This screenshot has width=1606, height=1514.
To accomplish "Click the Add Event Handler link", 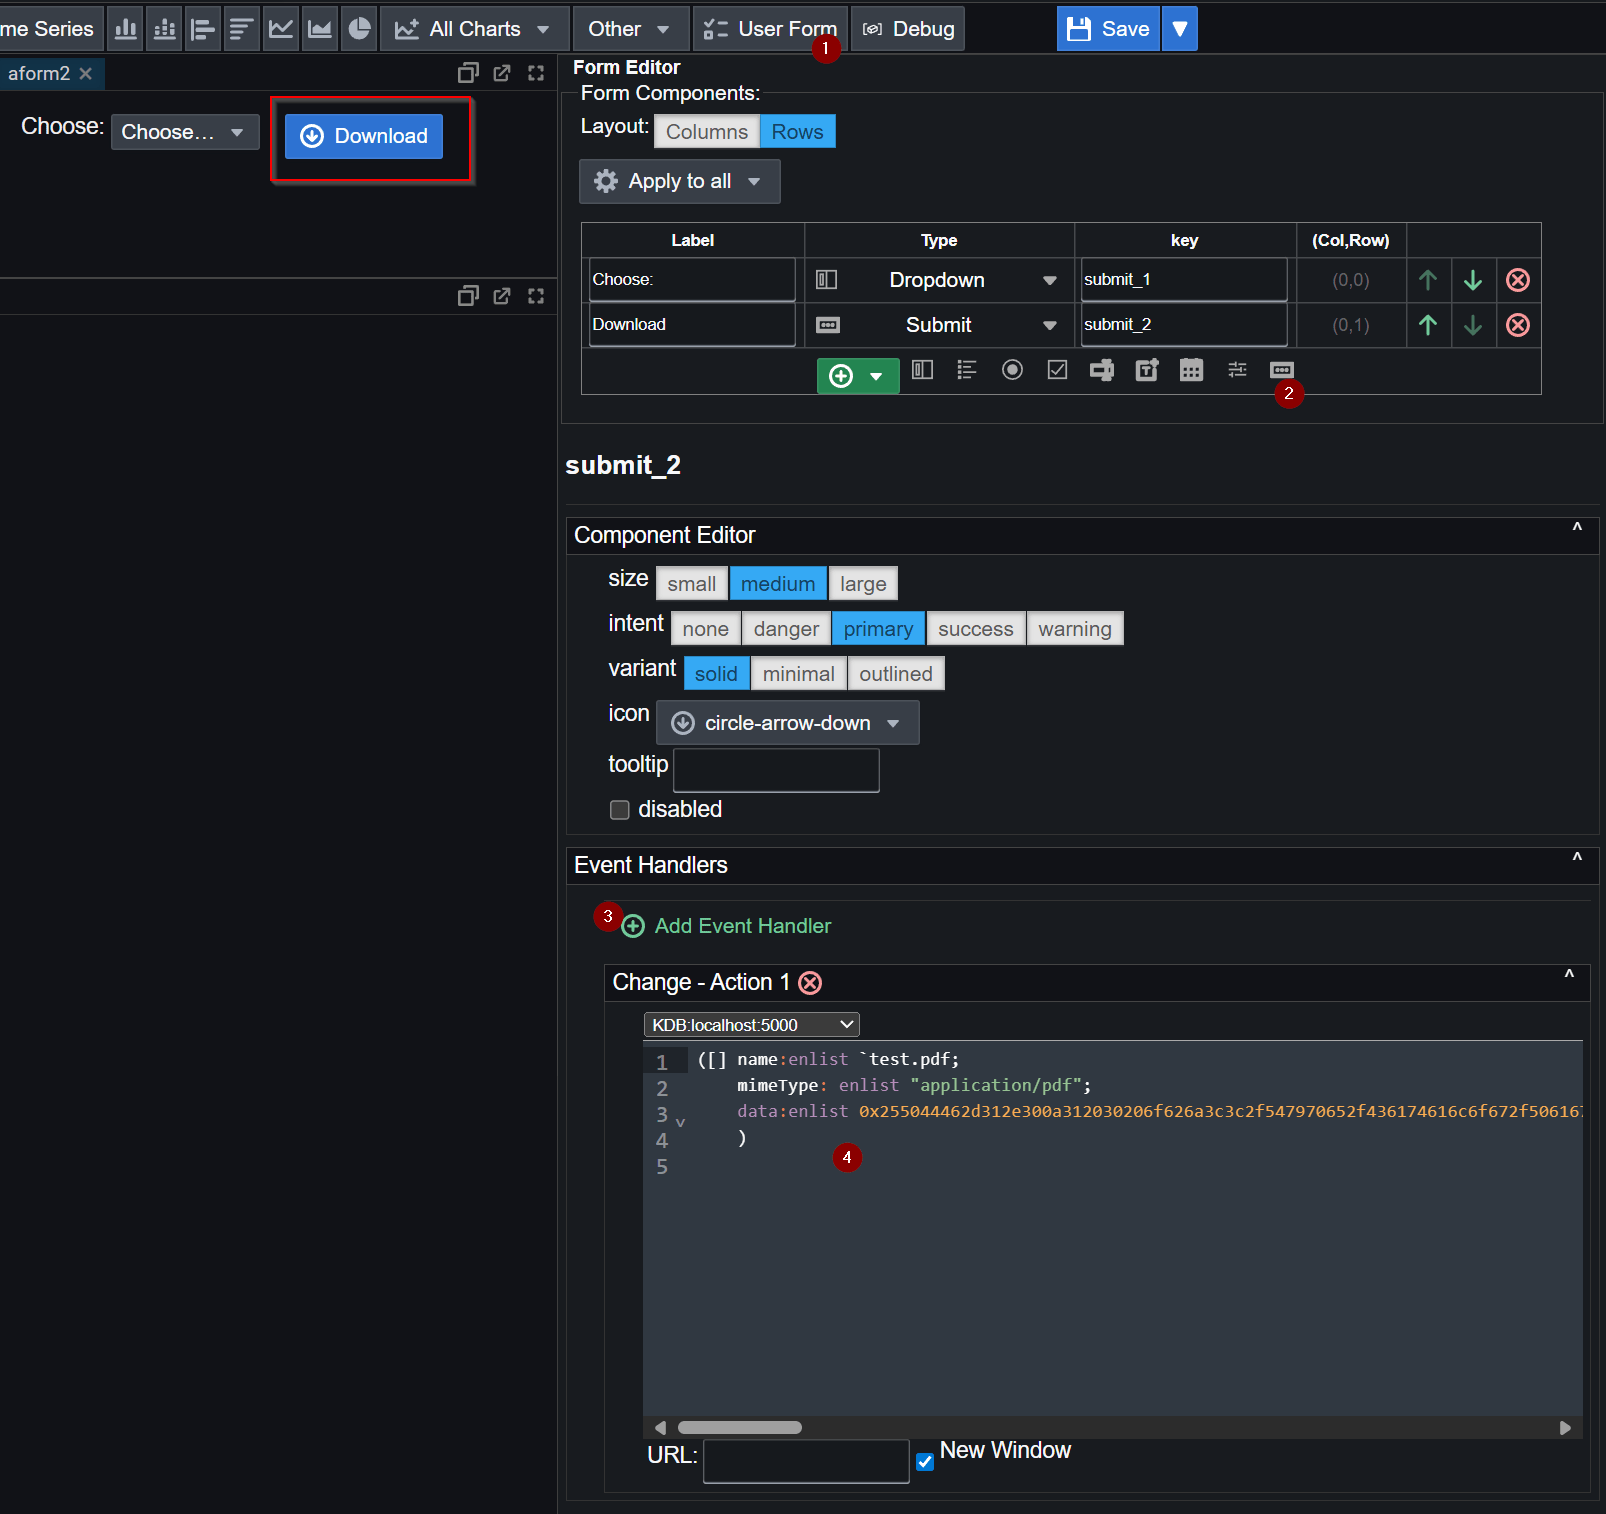I will pos(742,926).
